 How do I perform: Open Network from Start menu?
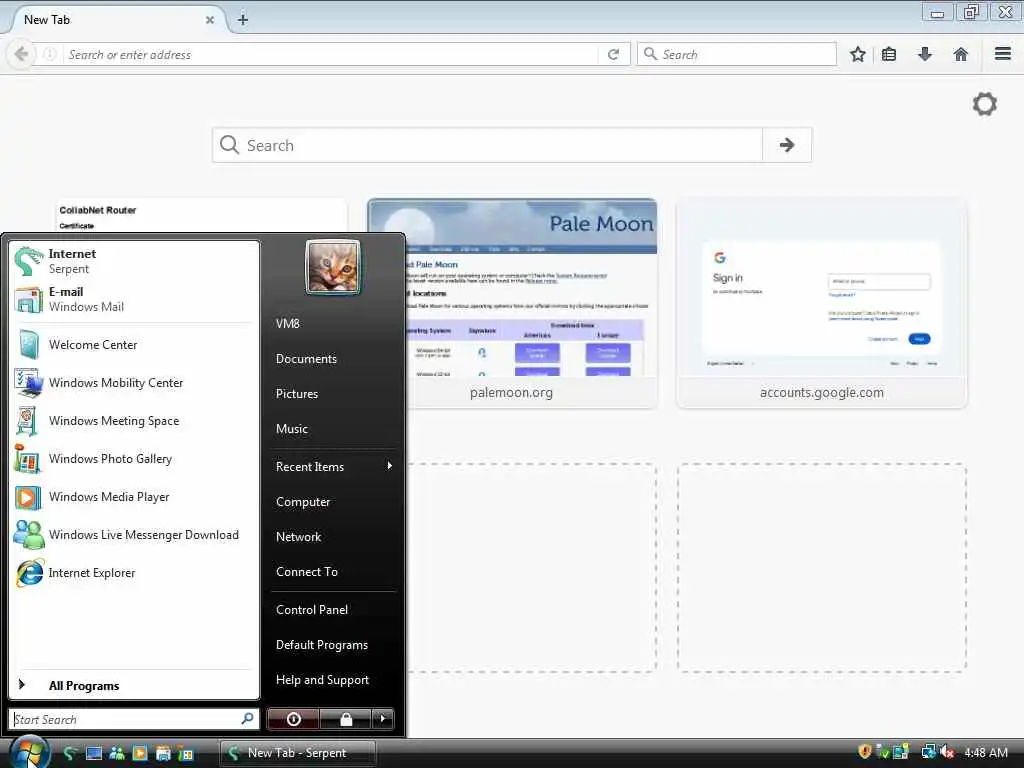tap(333, 537)
